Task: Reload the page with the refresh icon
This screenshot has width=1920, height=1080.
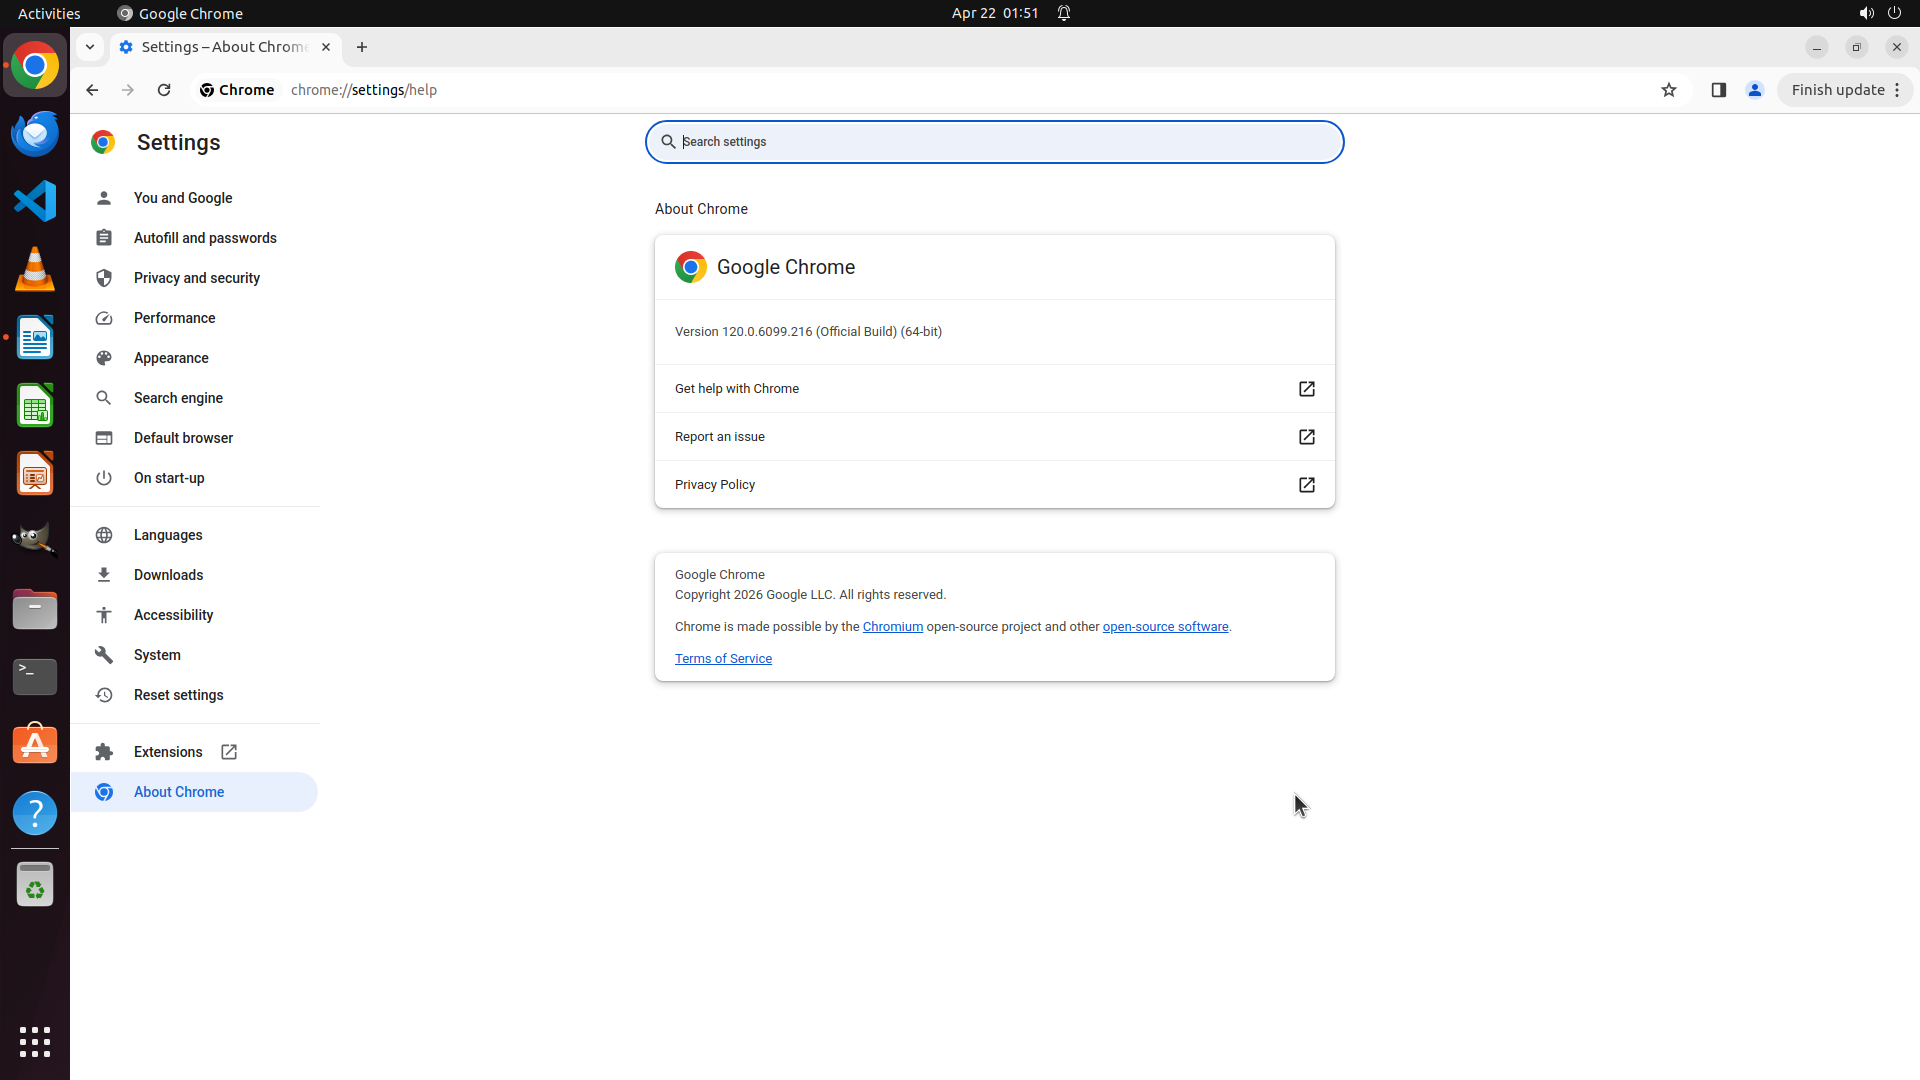Action: [x=164, y=90]
